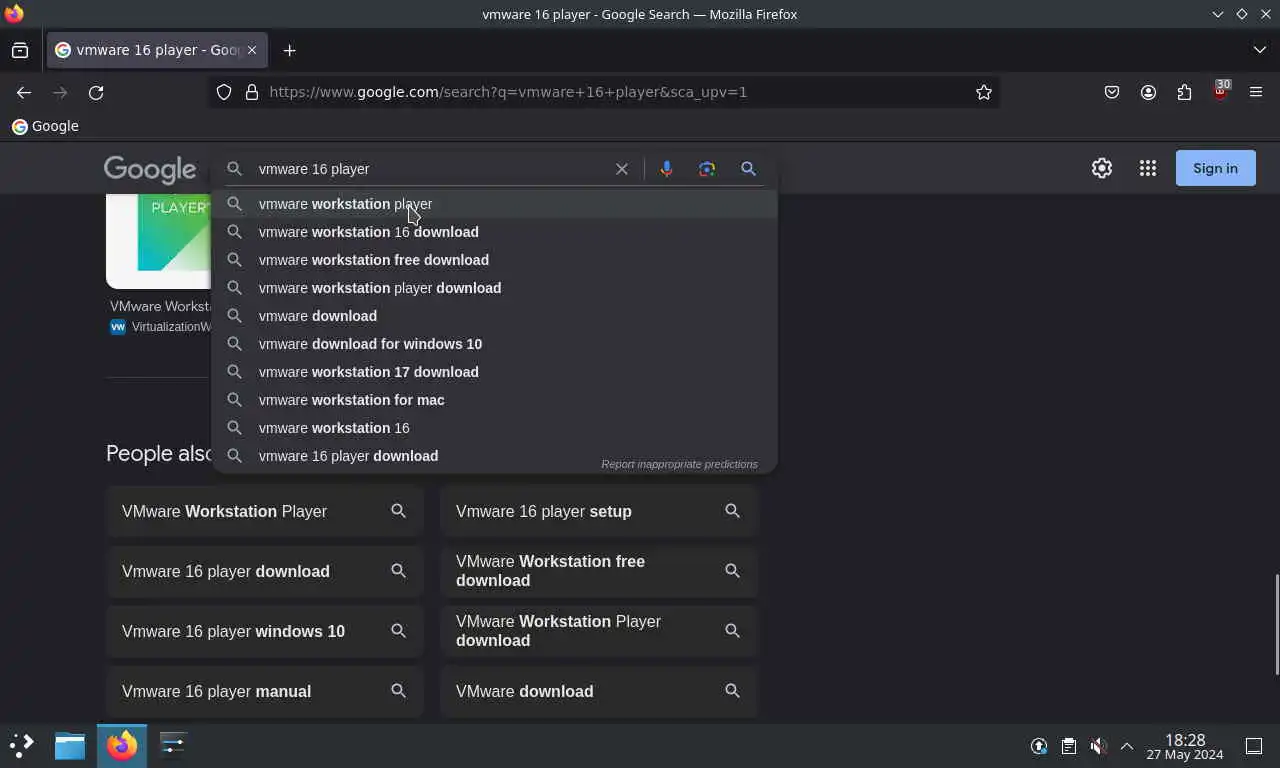Reload the current page
This screenshot has height=768, width=1280.
coord(96,92)
